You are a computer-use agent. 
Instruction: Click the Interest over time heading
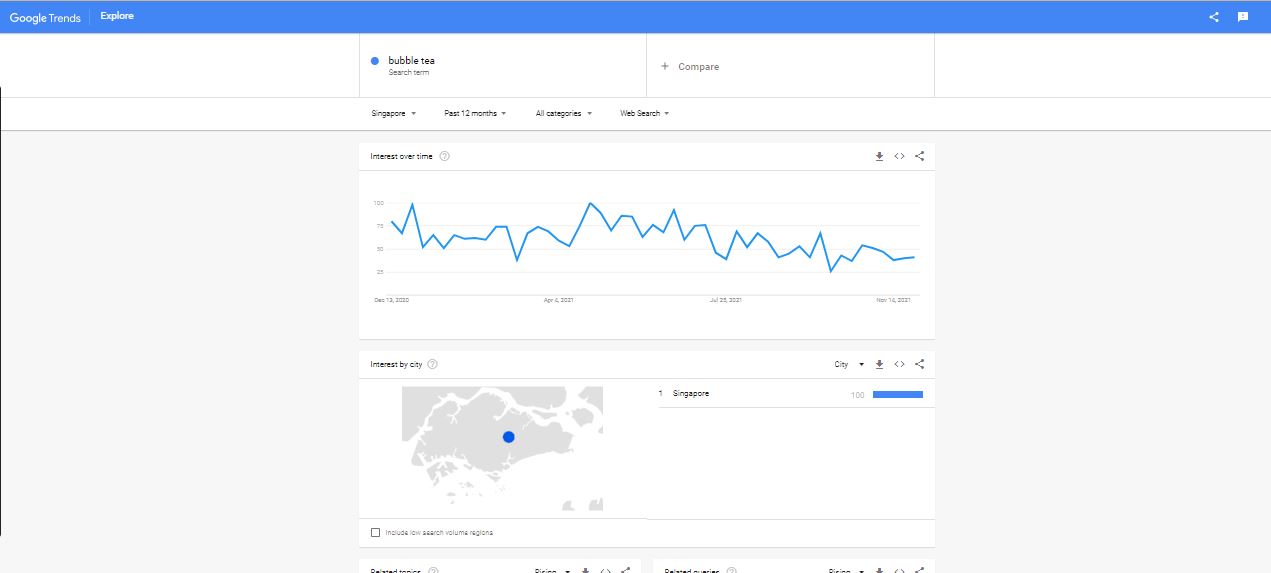pos(402,156)
